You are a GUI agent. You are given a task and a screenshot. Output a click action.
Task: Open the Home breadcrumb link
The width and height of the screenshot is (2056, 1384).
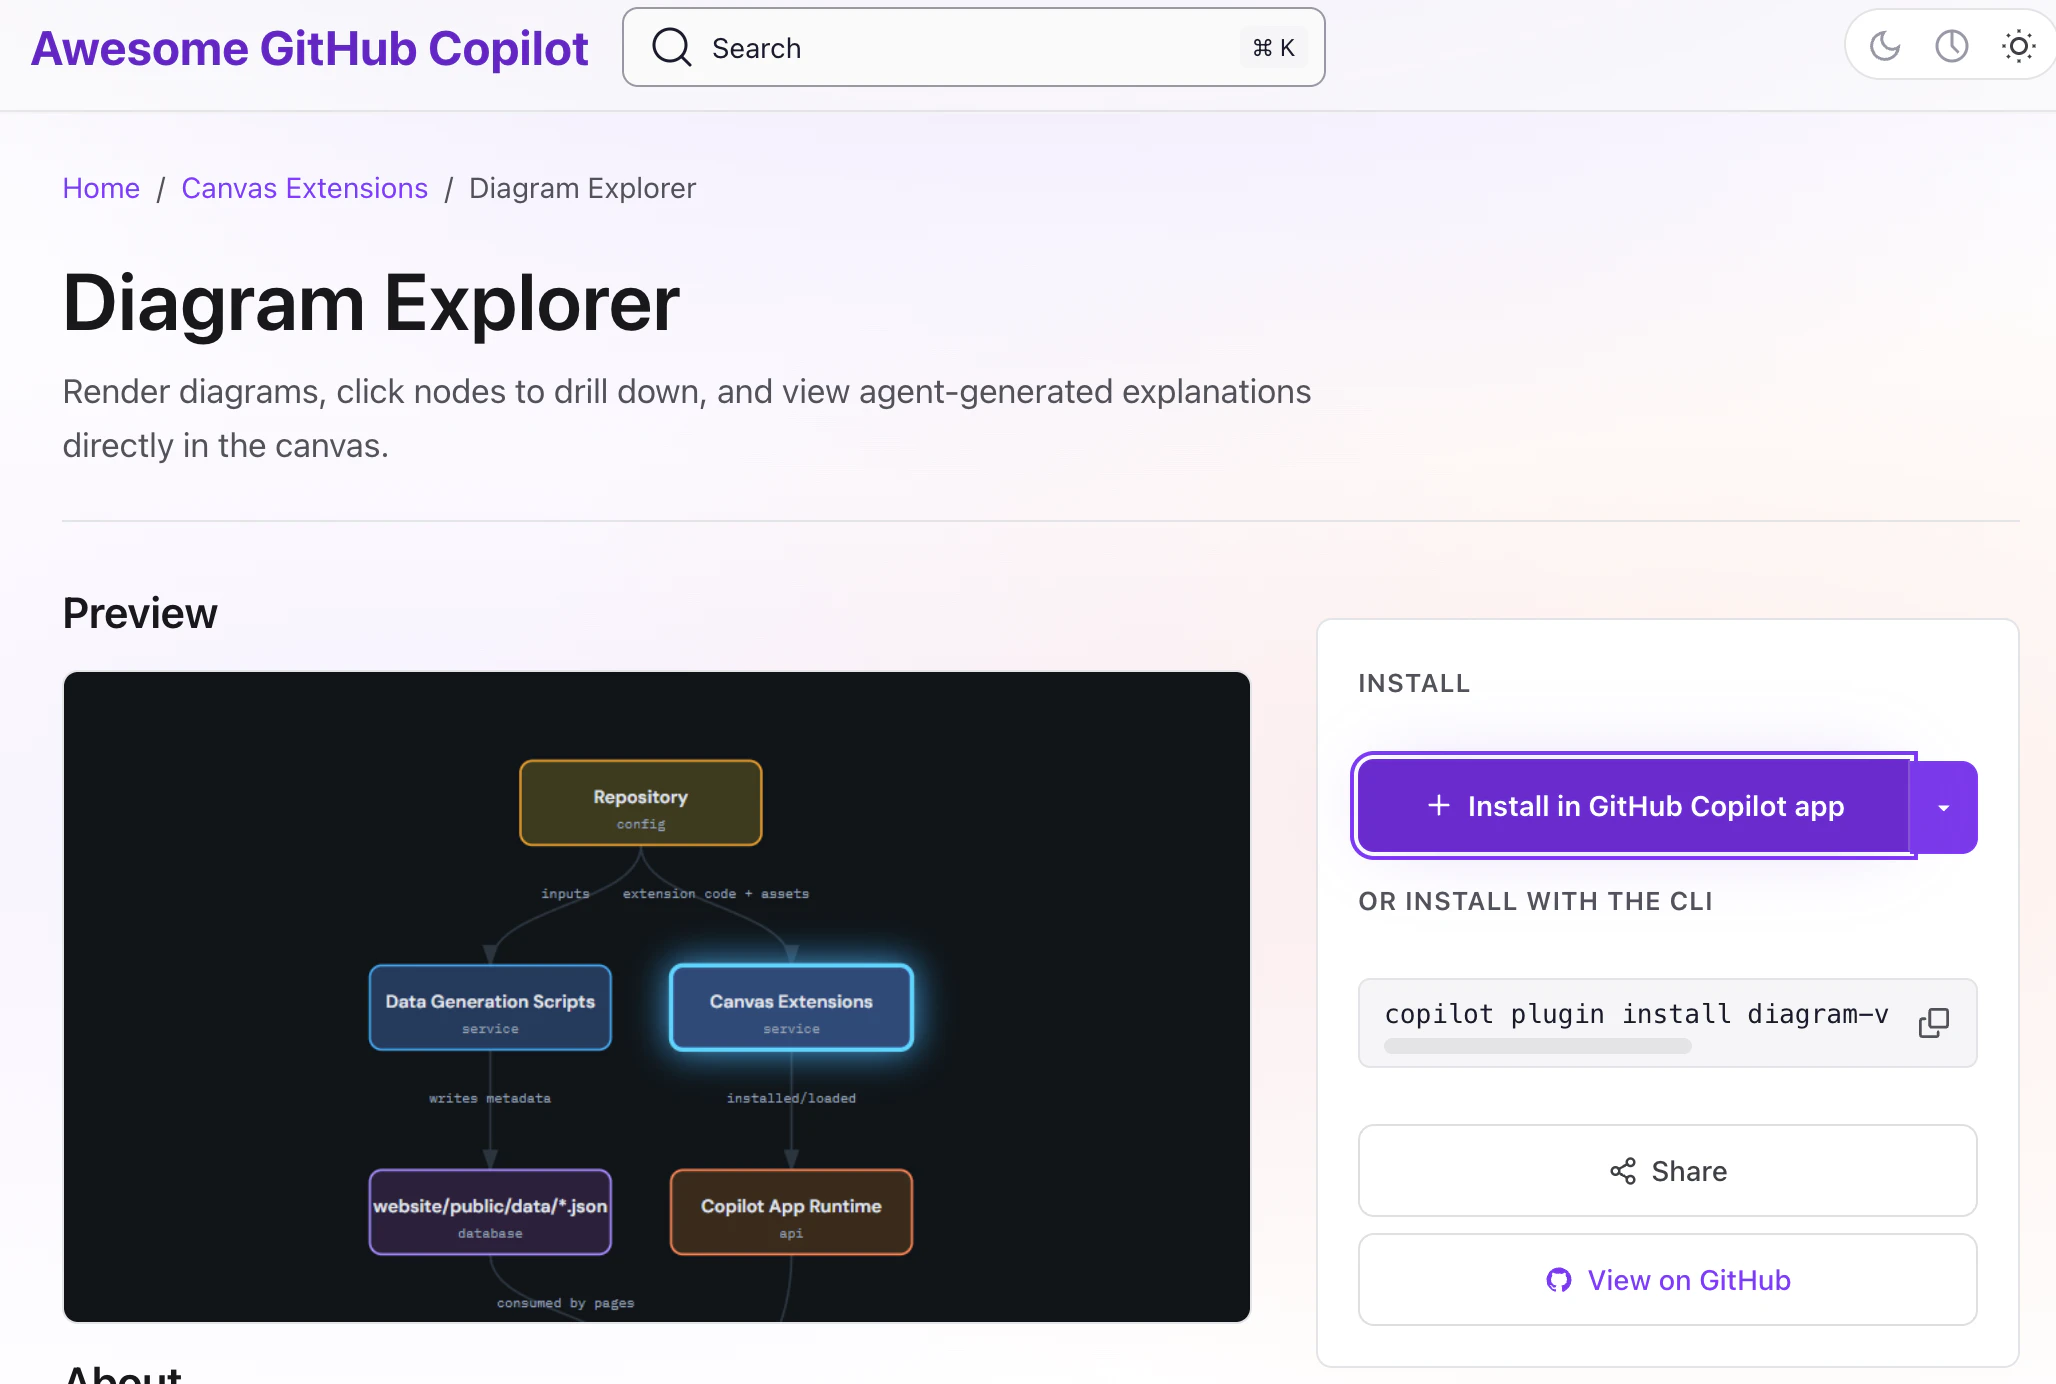tap(101, 188)
